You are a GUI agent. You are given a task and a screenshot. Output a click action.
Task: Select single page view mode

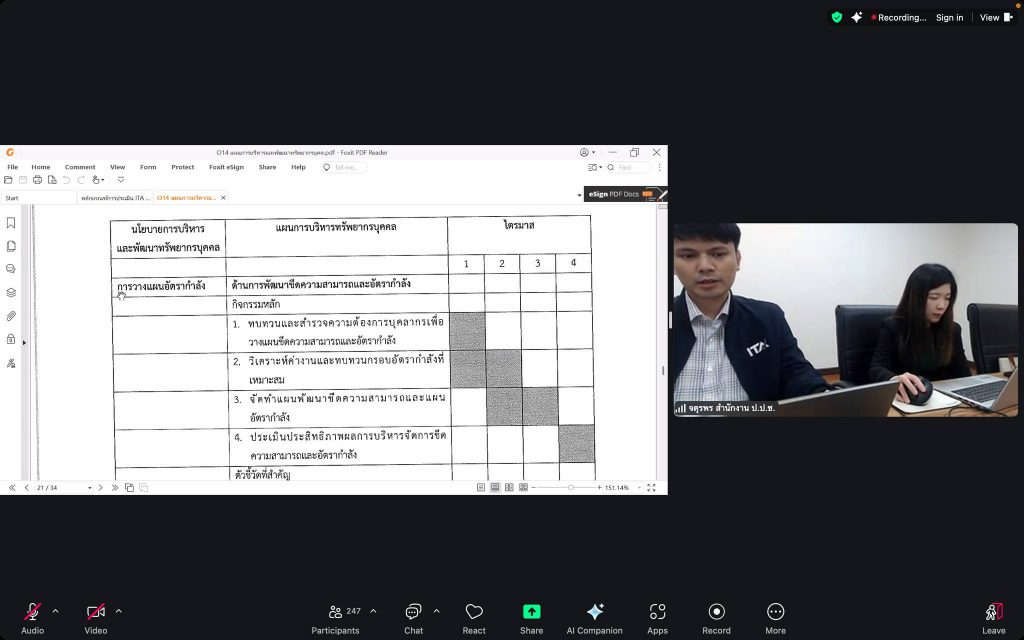481,488
